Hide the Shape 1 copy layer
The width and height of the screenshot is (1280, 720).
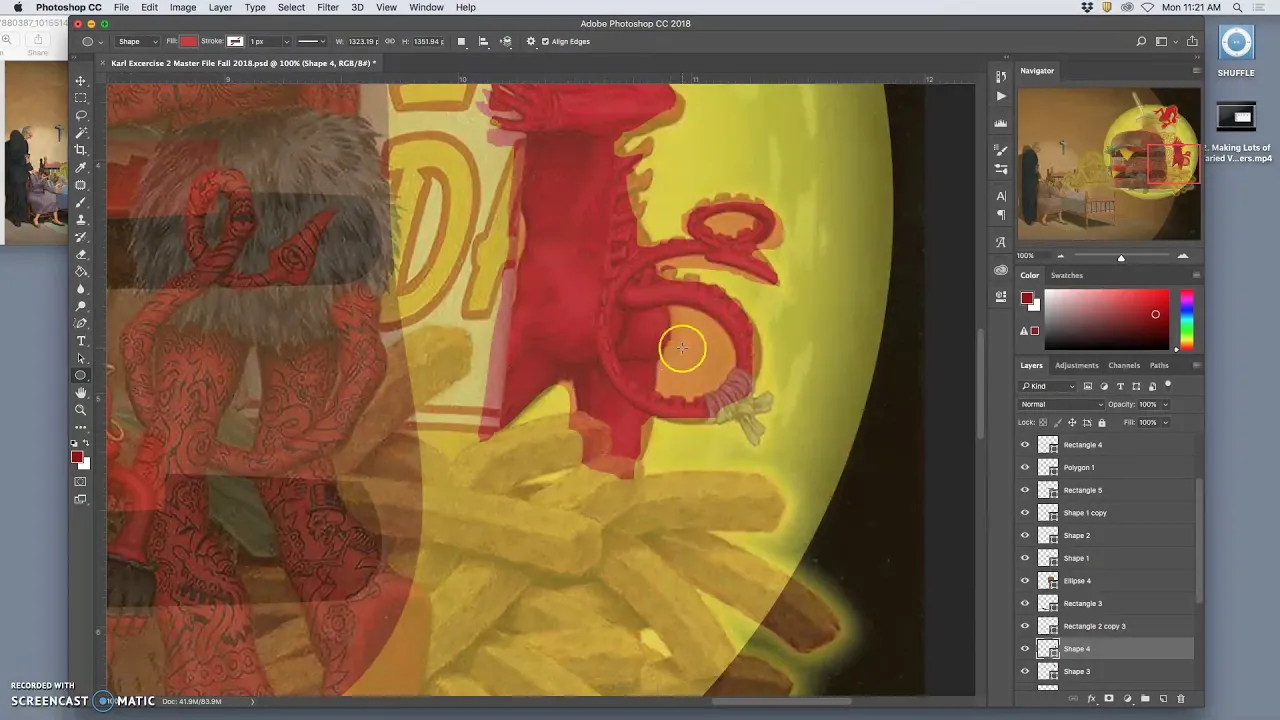click(1024, 513)
